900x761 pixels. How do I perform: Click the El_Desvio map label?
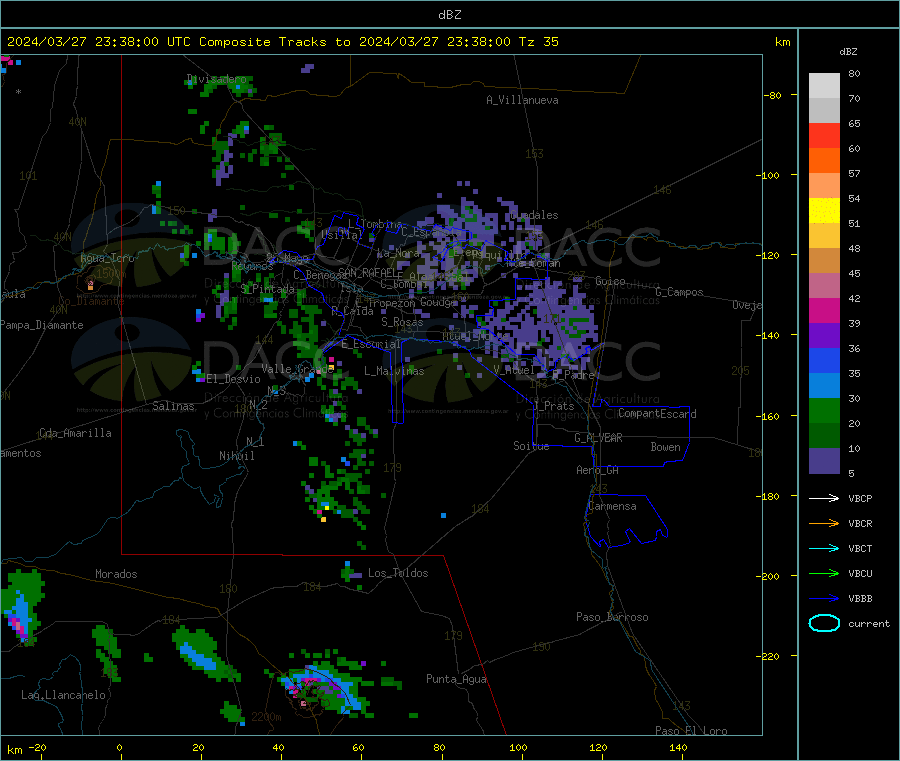click(233, 379)
